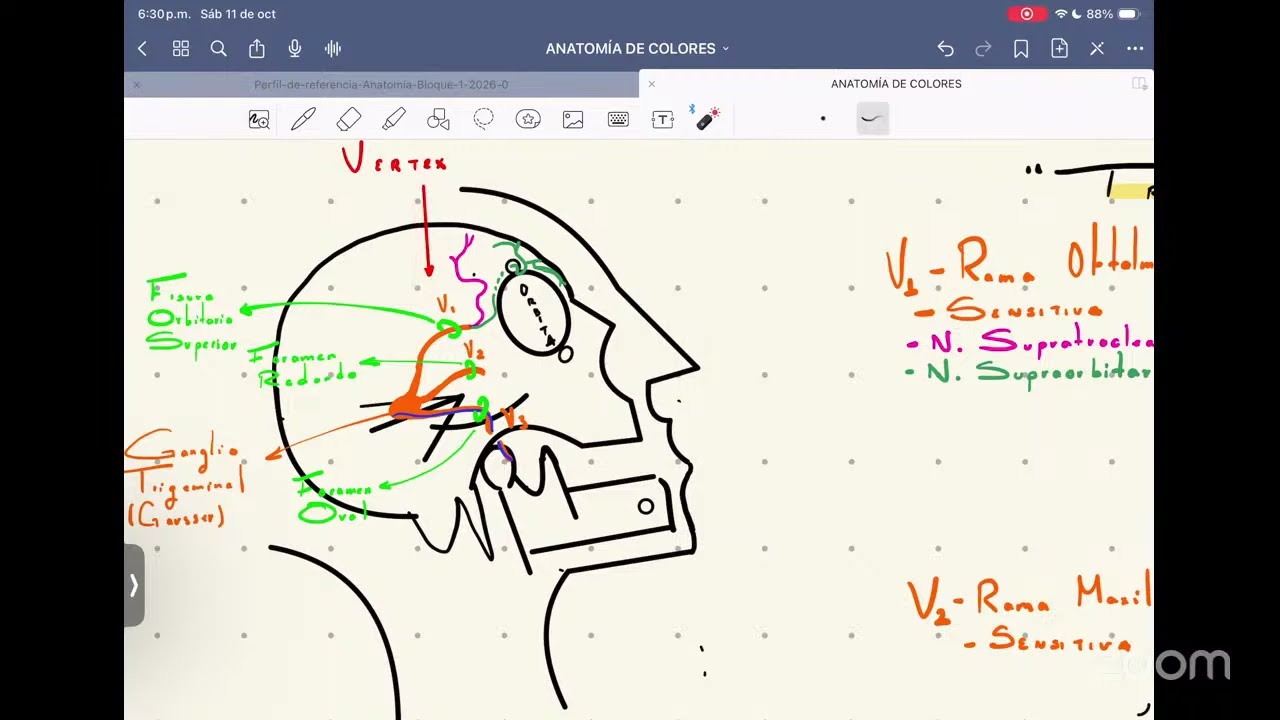Activate the laser pointer tool

[x=707, y=118]
